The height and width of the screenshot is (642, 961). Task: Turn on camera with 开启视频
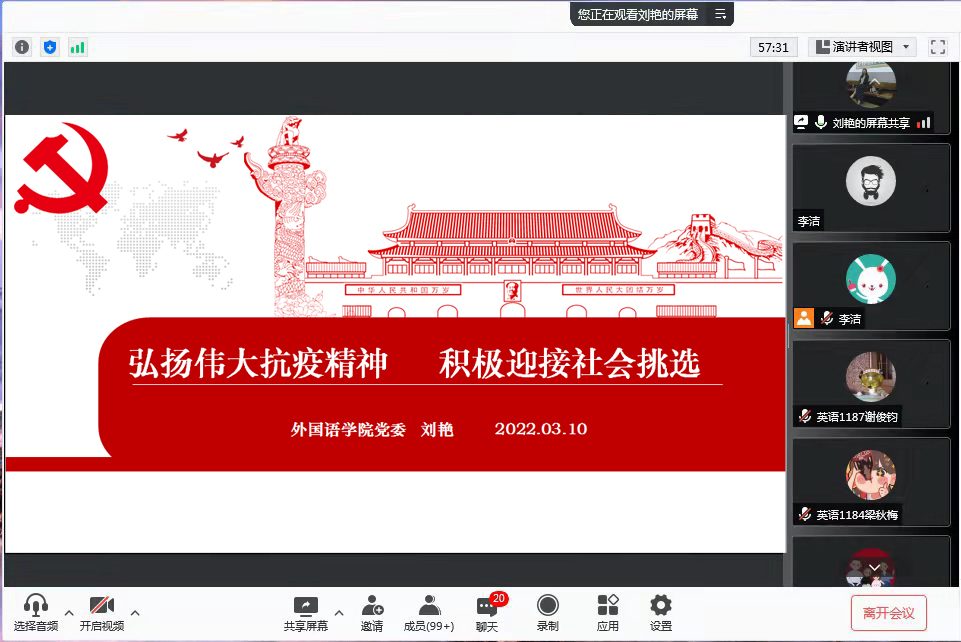click(x=102, y=612)
